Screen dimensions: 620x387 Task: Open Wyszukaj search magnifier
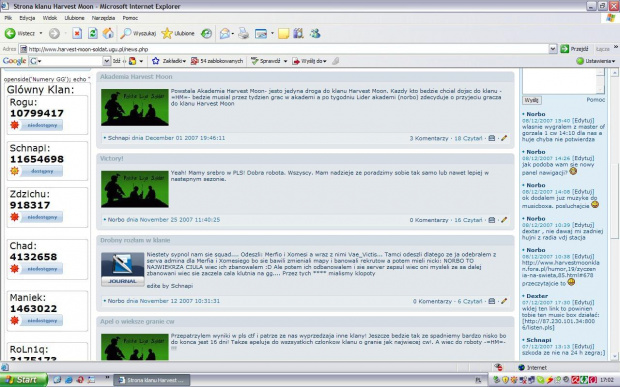click(139, 34)
